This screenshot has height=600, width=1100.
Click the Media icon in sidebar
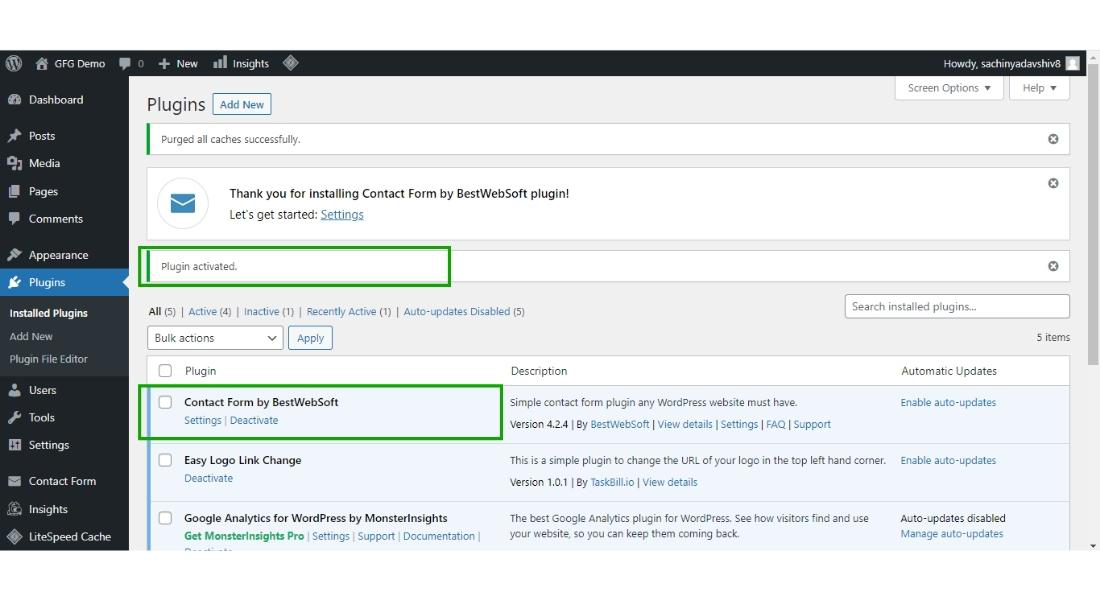(x=15, y=163)
